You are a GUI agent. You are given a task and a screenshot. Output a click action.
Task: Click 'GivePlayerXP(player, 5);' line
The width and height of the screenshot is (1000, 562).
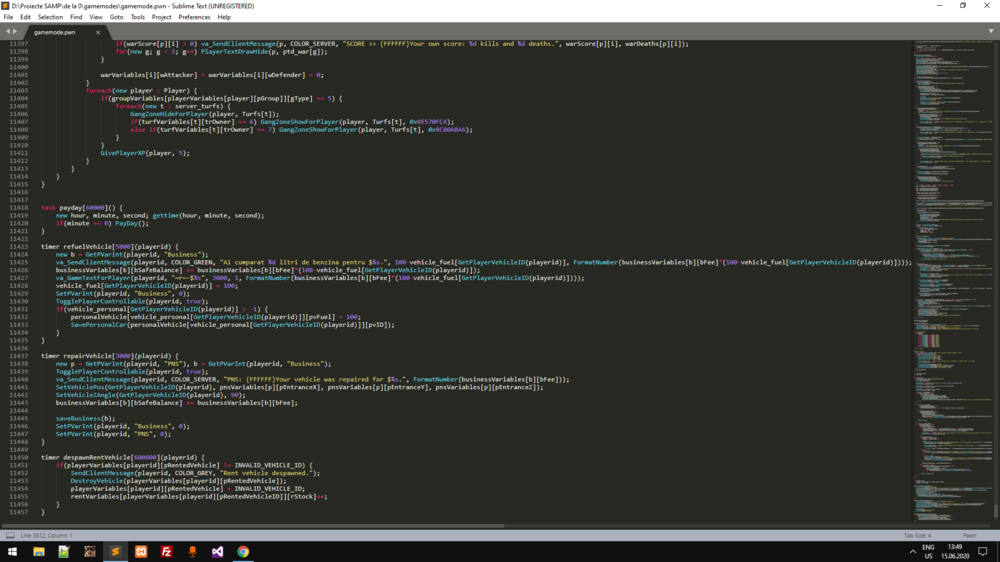(x=145, y=153)
